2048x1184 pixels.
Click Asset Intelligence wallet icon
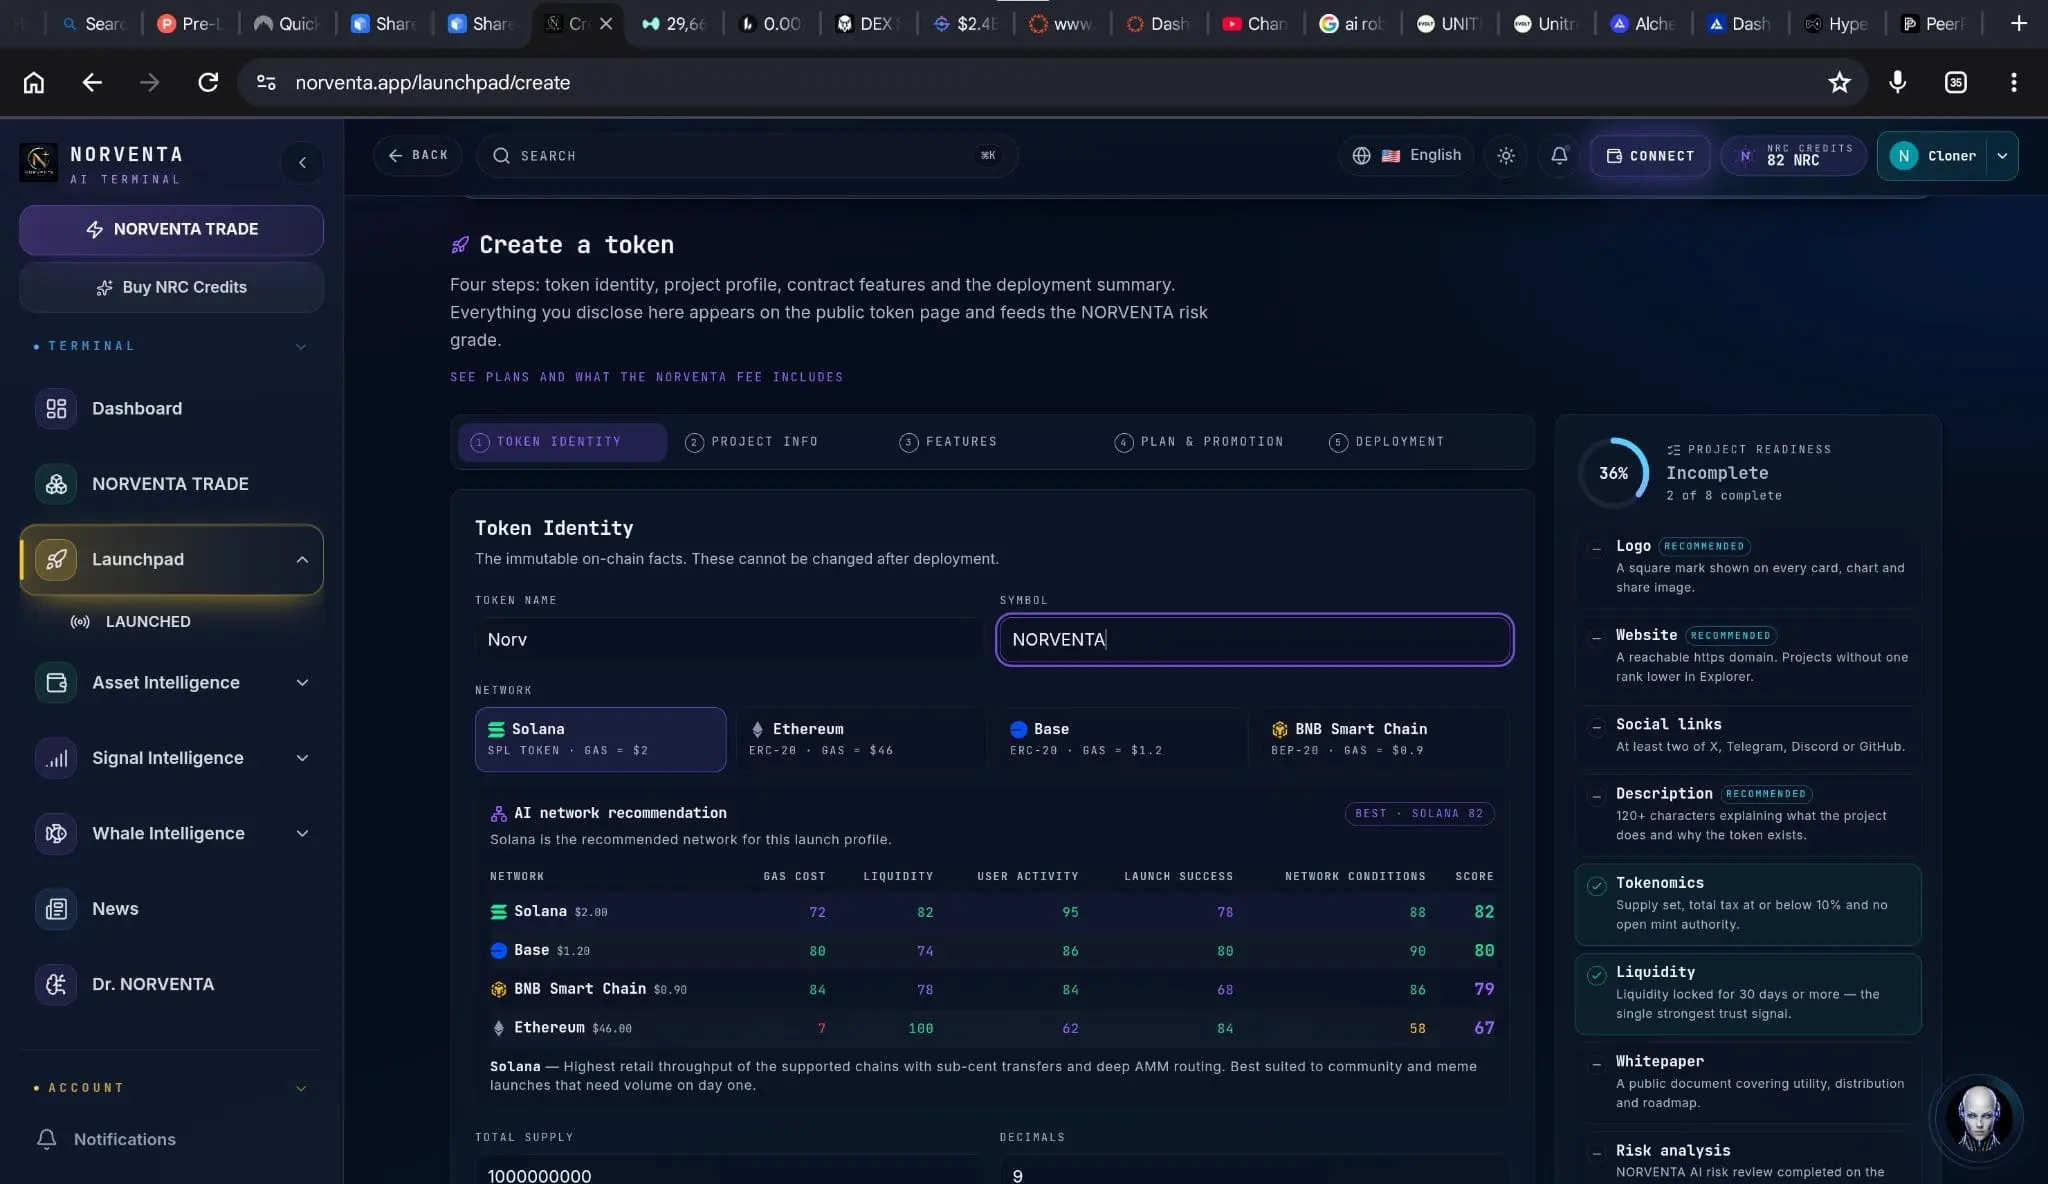56,683
